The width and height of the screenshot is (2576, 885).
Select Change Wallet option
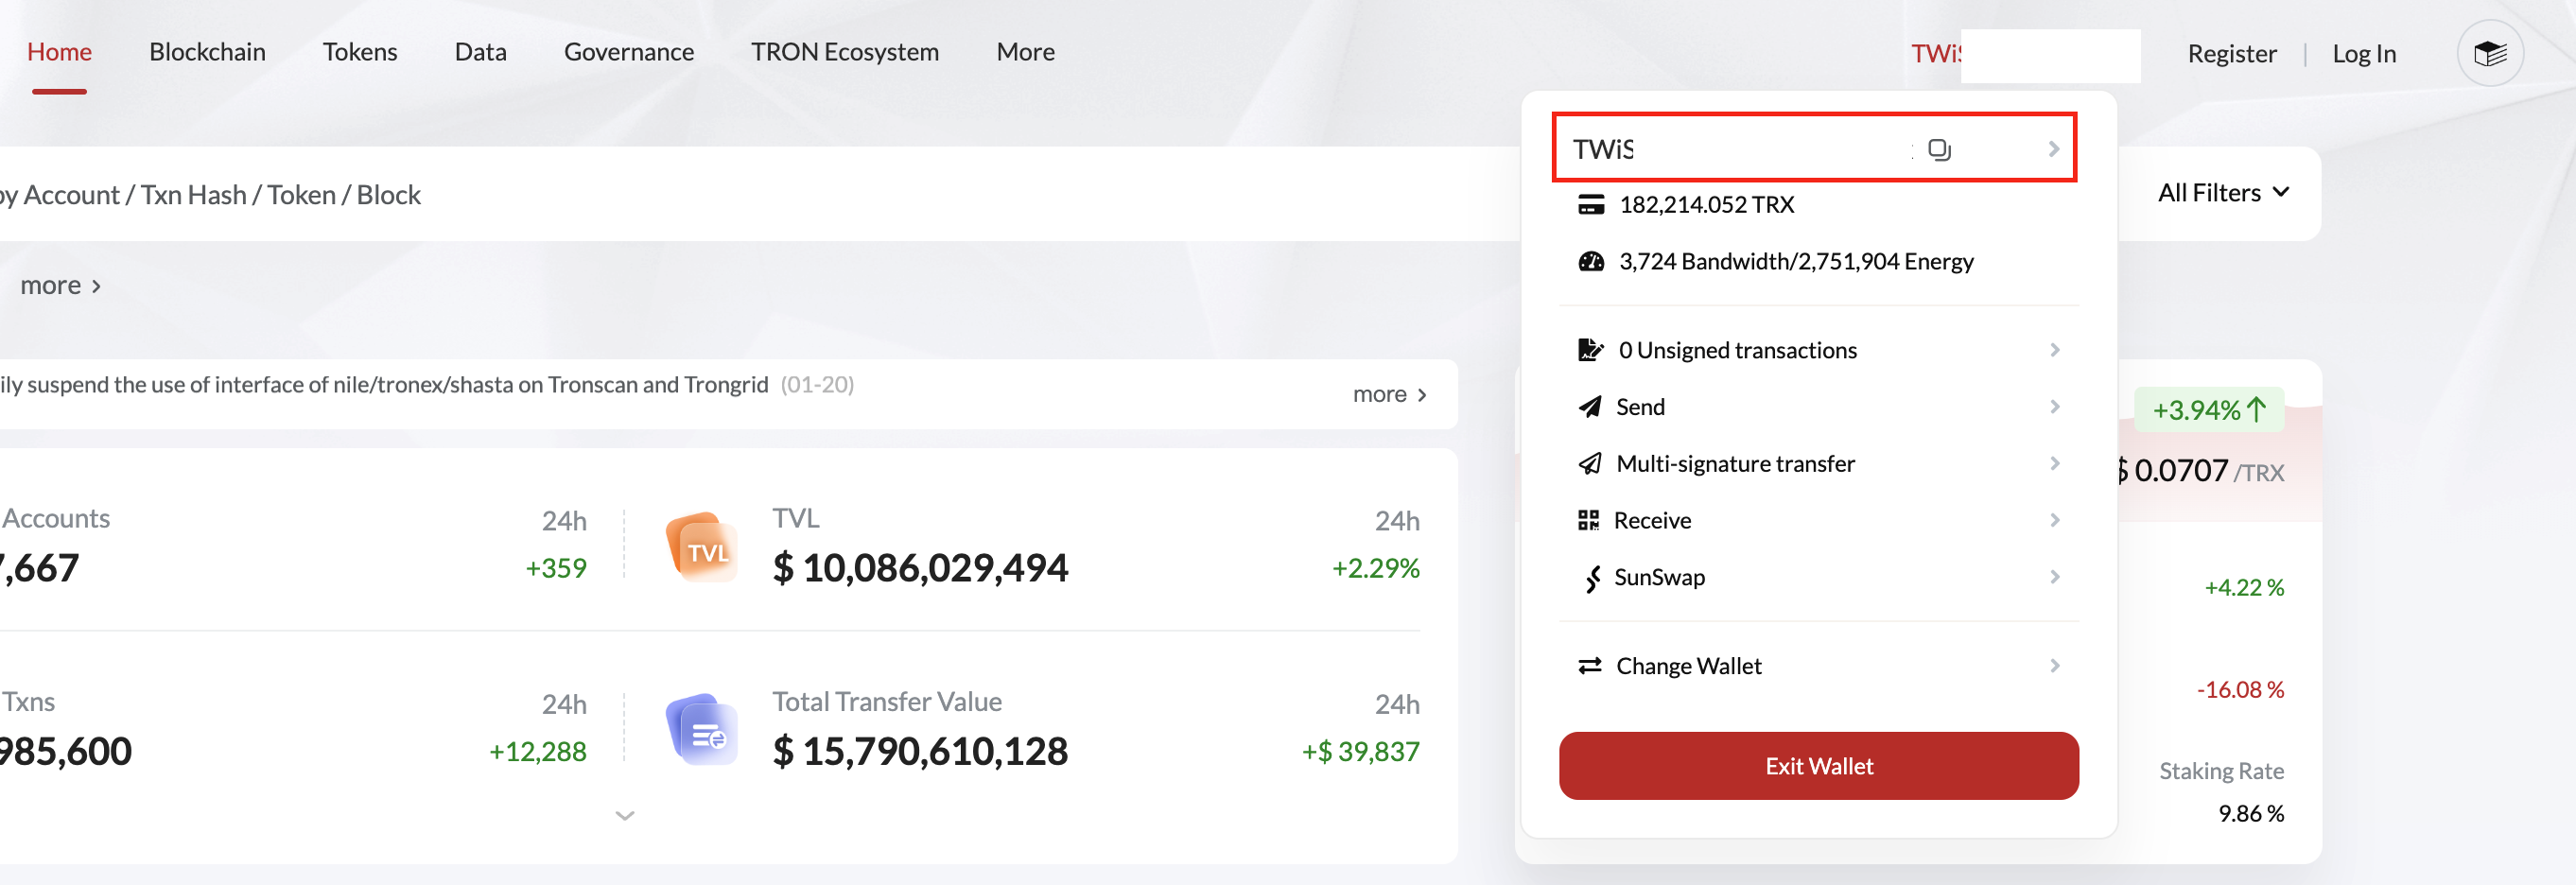(1819, 666)
